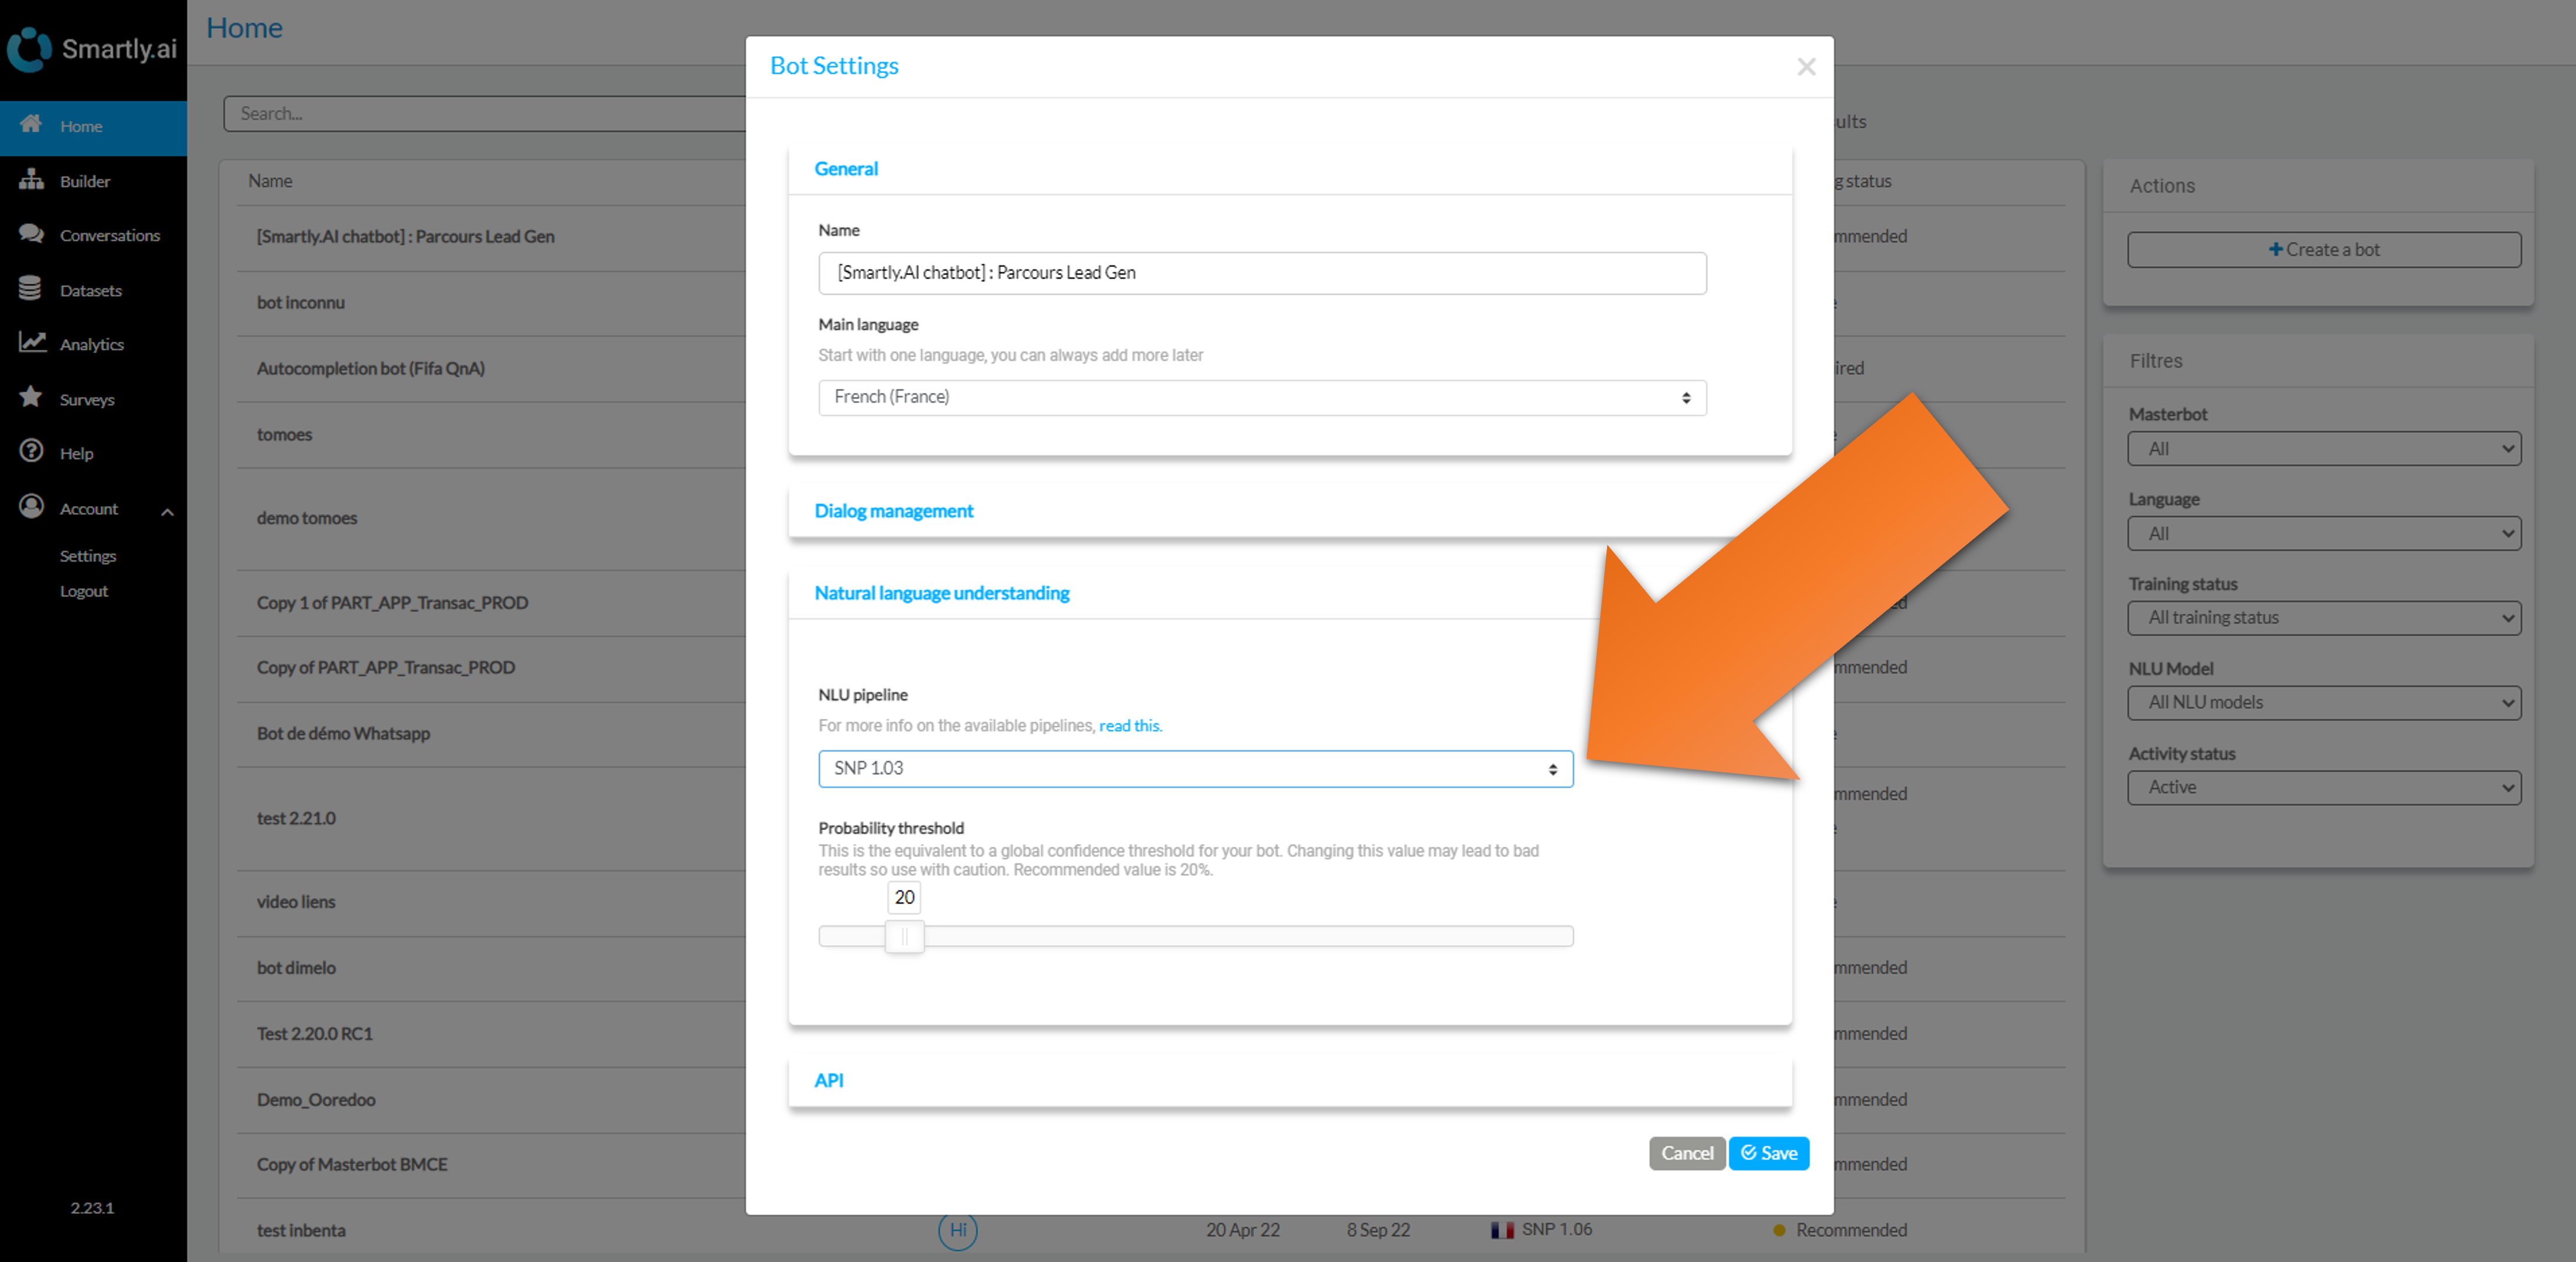Screen dimensions: 2576x1262
Task: Select Logout in the sidebar
Action: 84,591
